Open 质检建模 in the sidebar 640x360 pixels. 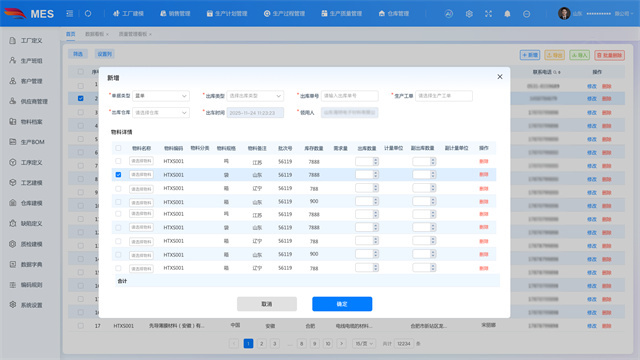pyautogui.click(x=26, y=244)
